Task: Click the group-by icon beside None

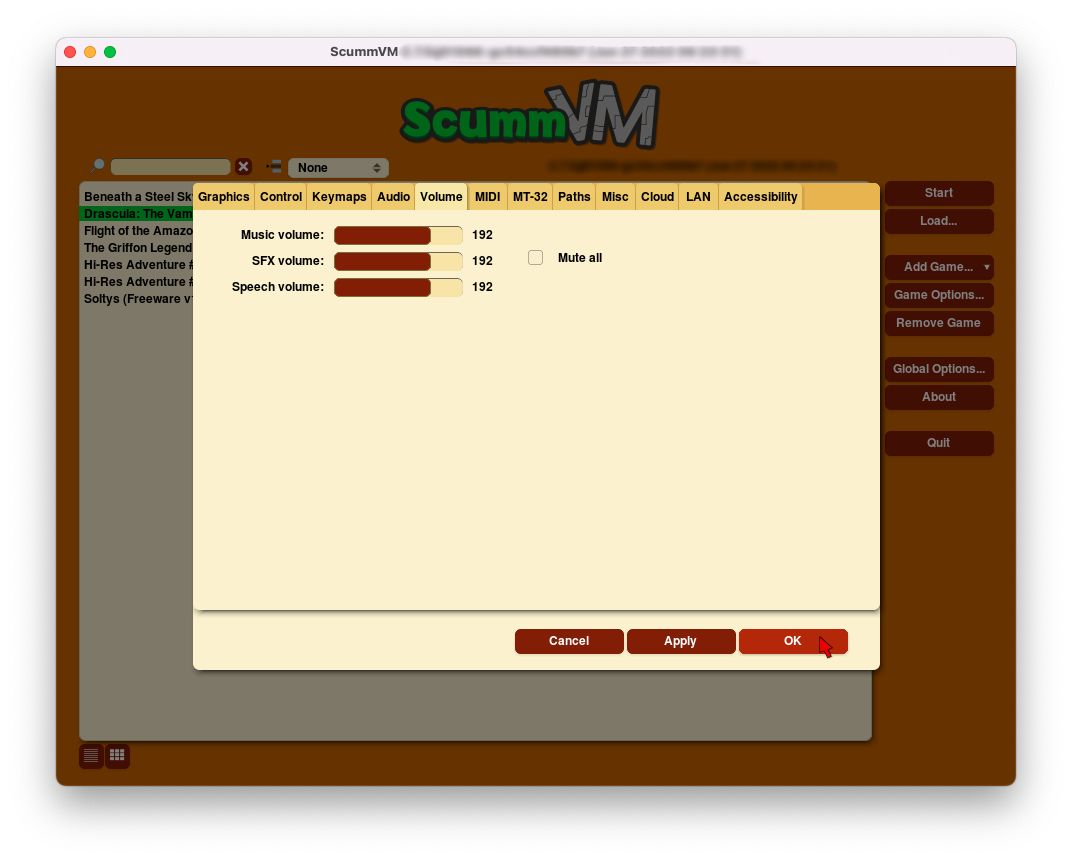Action: 274,167
